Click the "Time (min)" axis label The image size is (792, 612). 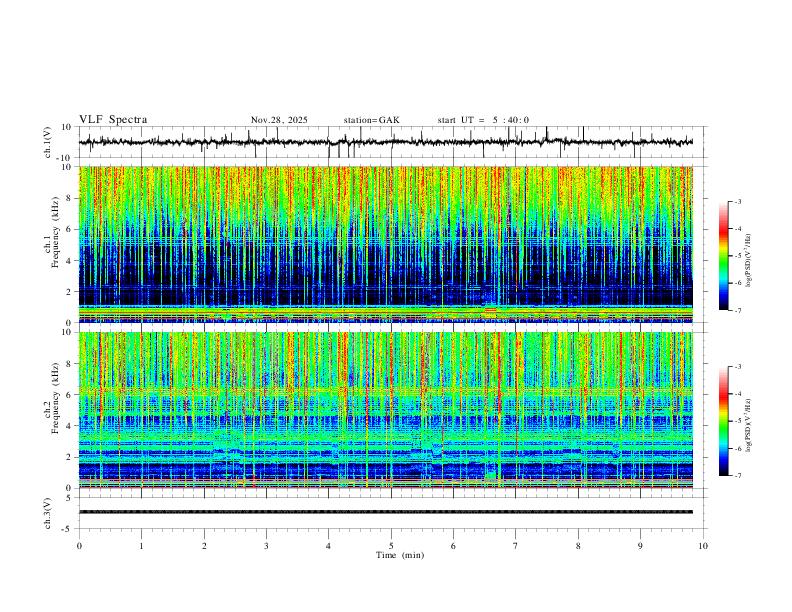coord(400,555)
